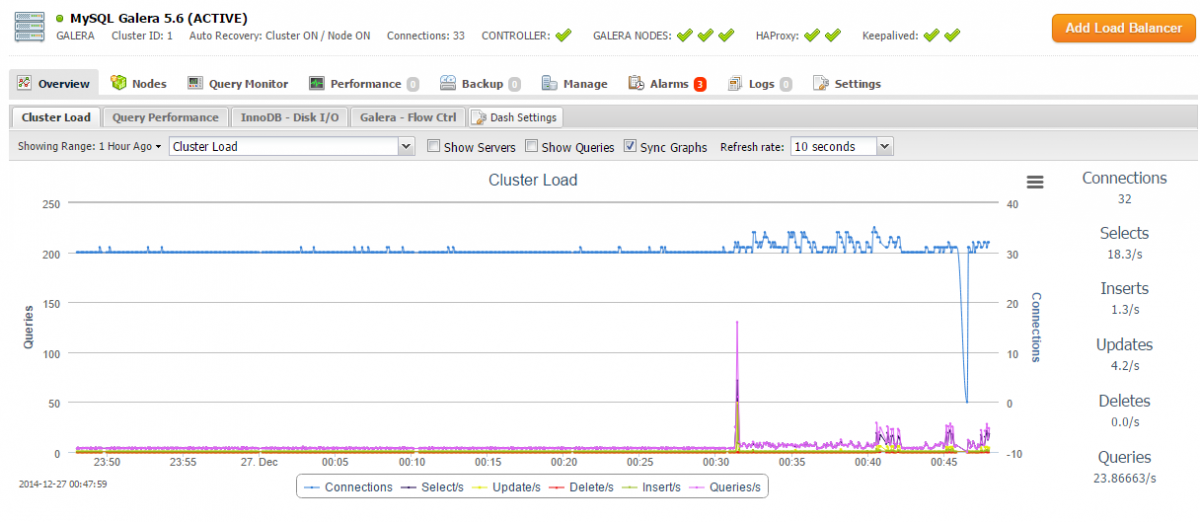Click the Performance graph icon
Screen dimensions: 1200x522
[317, 84]
